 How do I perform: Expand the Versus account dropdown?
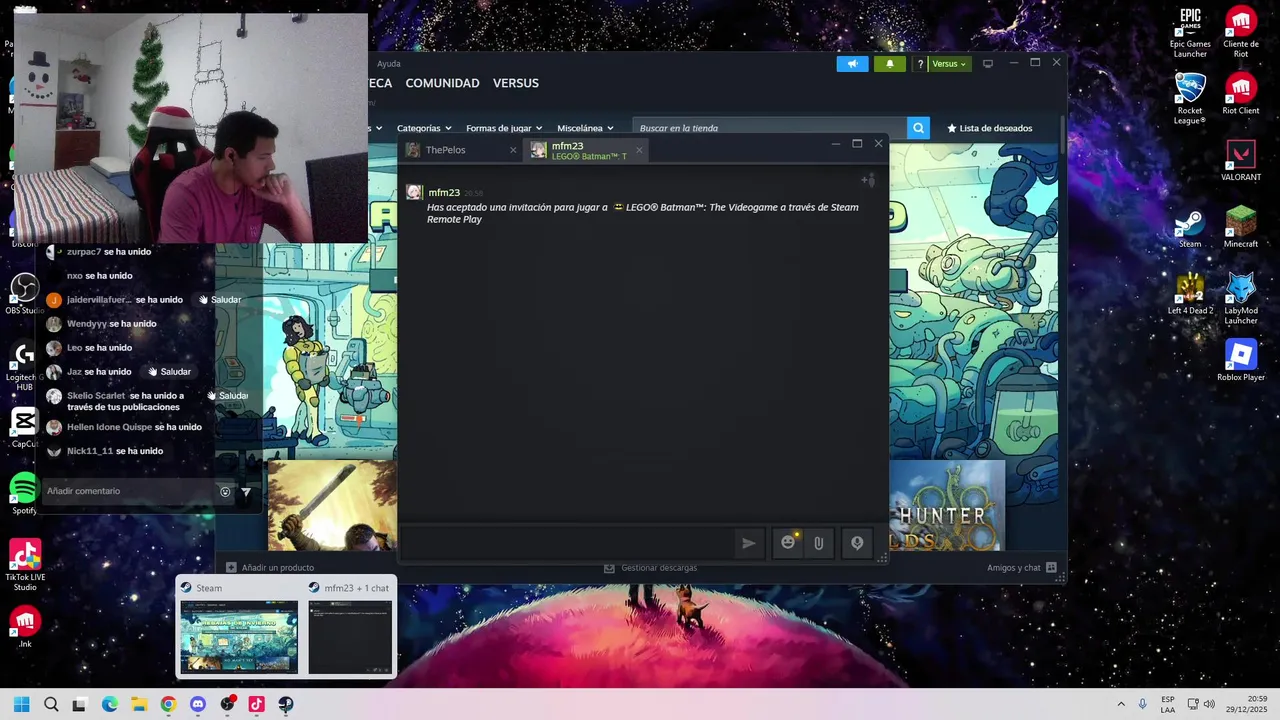(x=949, y=64)
